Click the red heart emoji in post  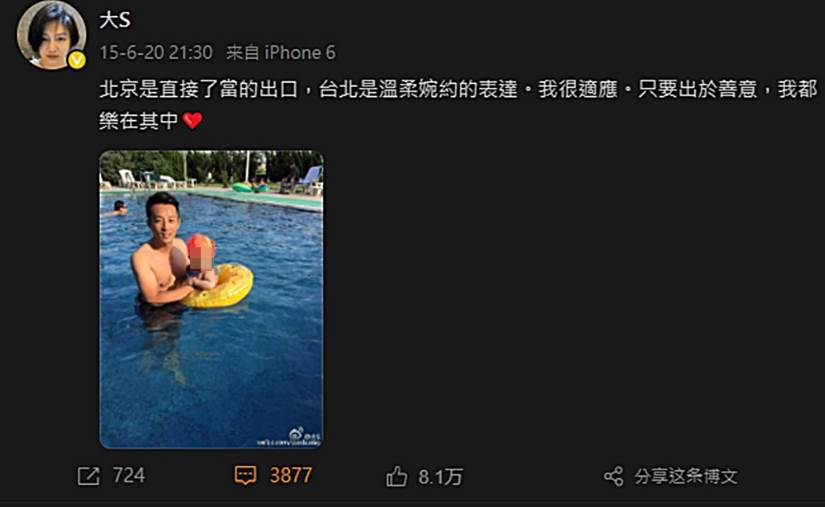[x=193, y=121]
